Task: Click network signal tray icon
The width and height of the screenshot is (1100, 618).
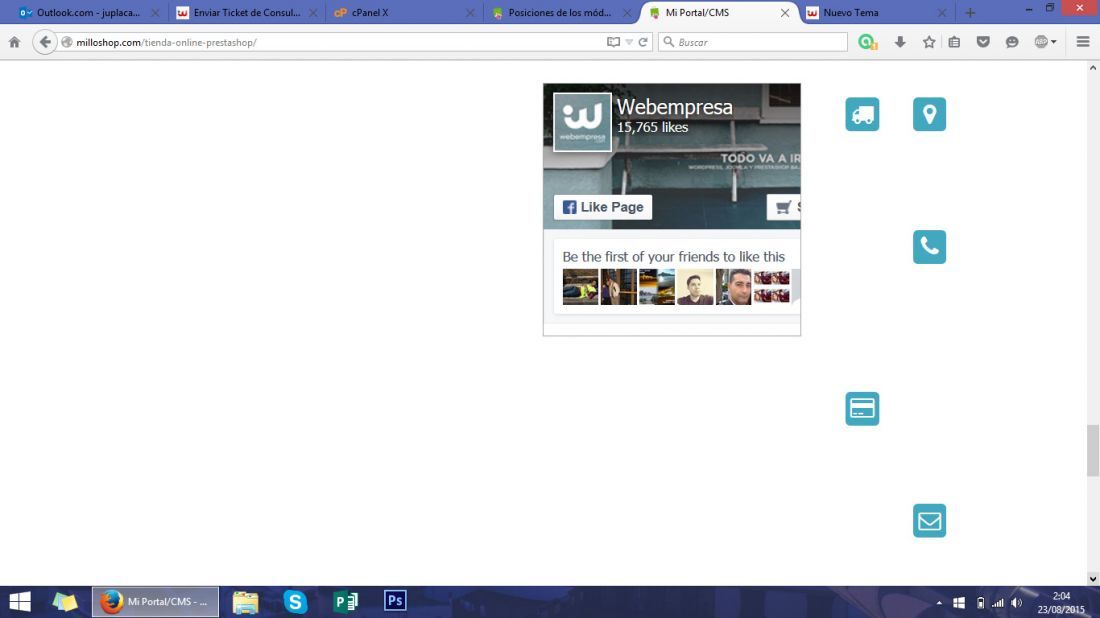Action: point(998,603)
